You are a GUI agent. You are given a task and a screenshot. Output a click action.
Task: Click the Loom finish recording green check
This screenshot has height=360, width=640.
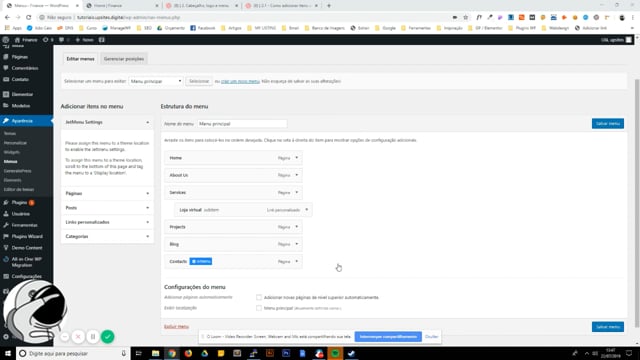[x=107, y=336]
